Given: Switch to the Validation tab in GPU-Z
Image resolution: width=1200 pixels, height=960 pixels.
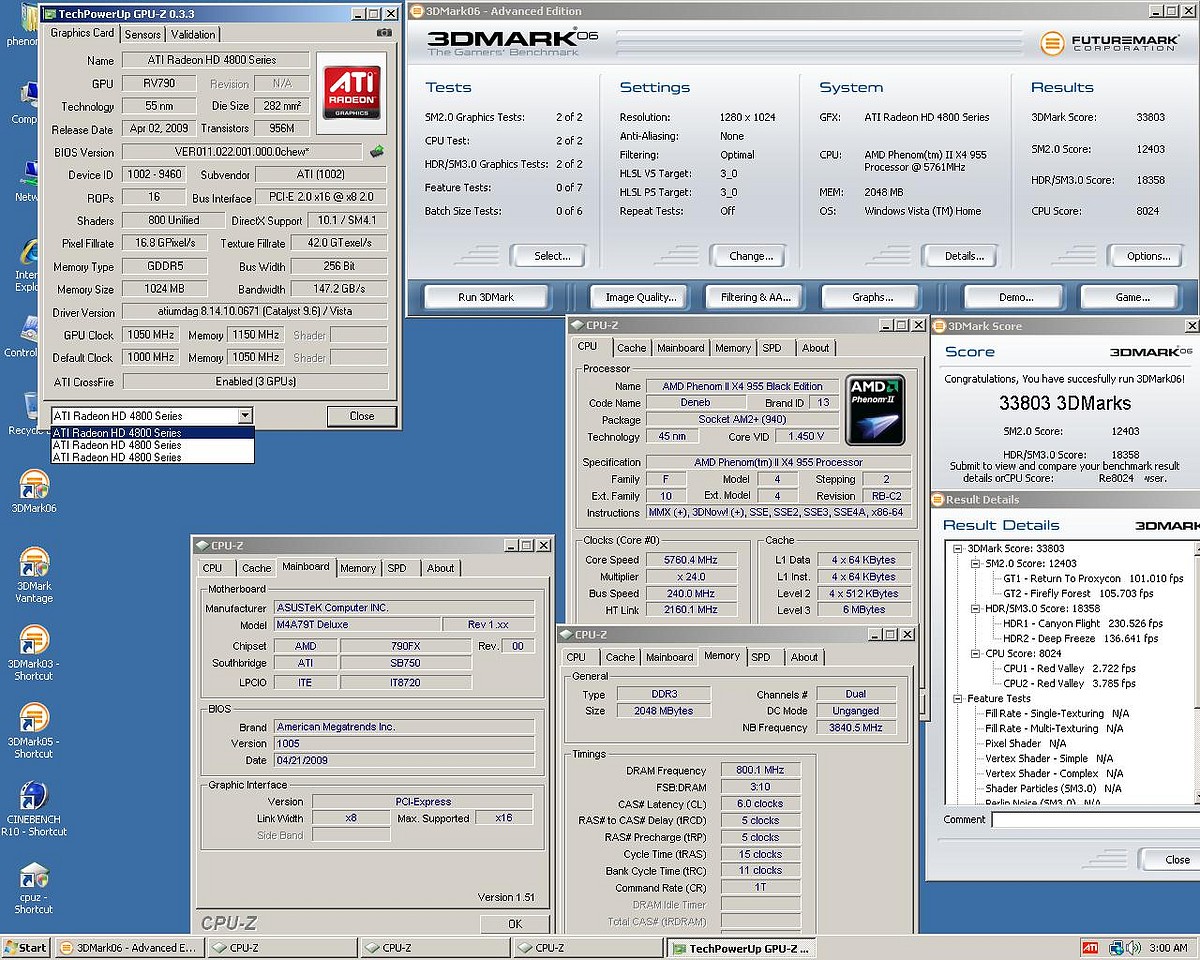Looking at the screenshot, I should (193, 34).
